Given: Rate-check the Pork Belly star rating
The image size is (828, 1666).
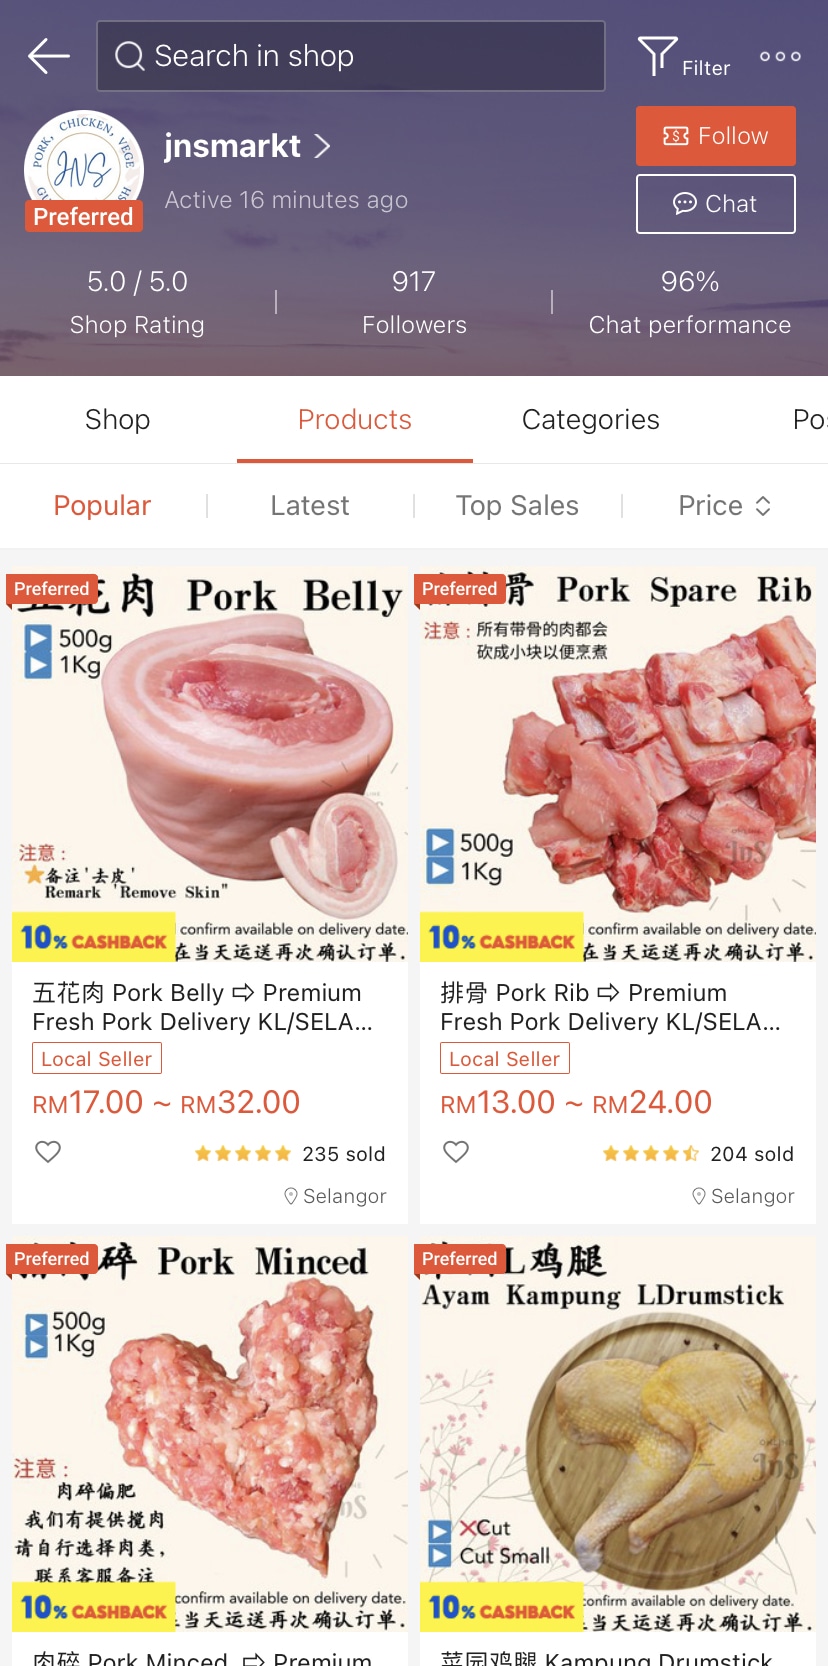Looking at the screenshot, I should (243, 1154).
